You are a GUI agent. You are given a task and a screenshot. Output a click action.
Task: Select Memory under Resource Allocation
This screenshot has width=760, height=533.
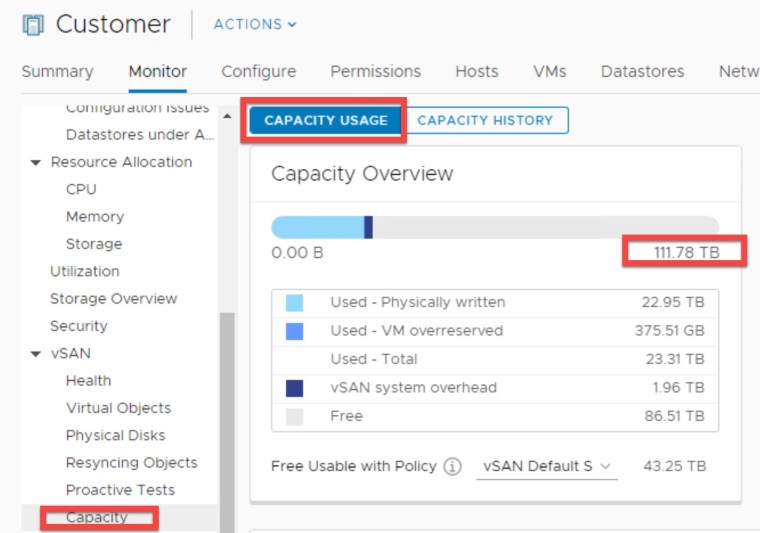click(95, 217)
